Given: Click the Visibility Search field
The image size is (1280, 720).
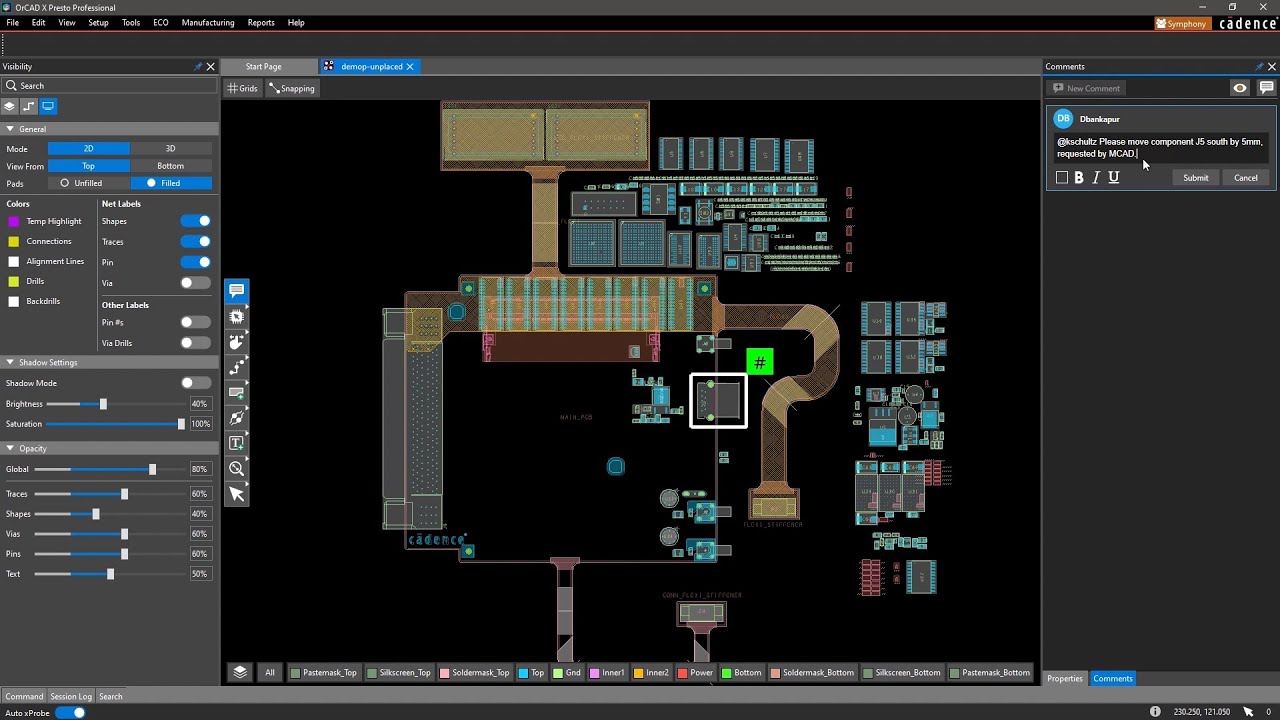Looking at the screenshot, I should point(108,86).
